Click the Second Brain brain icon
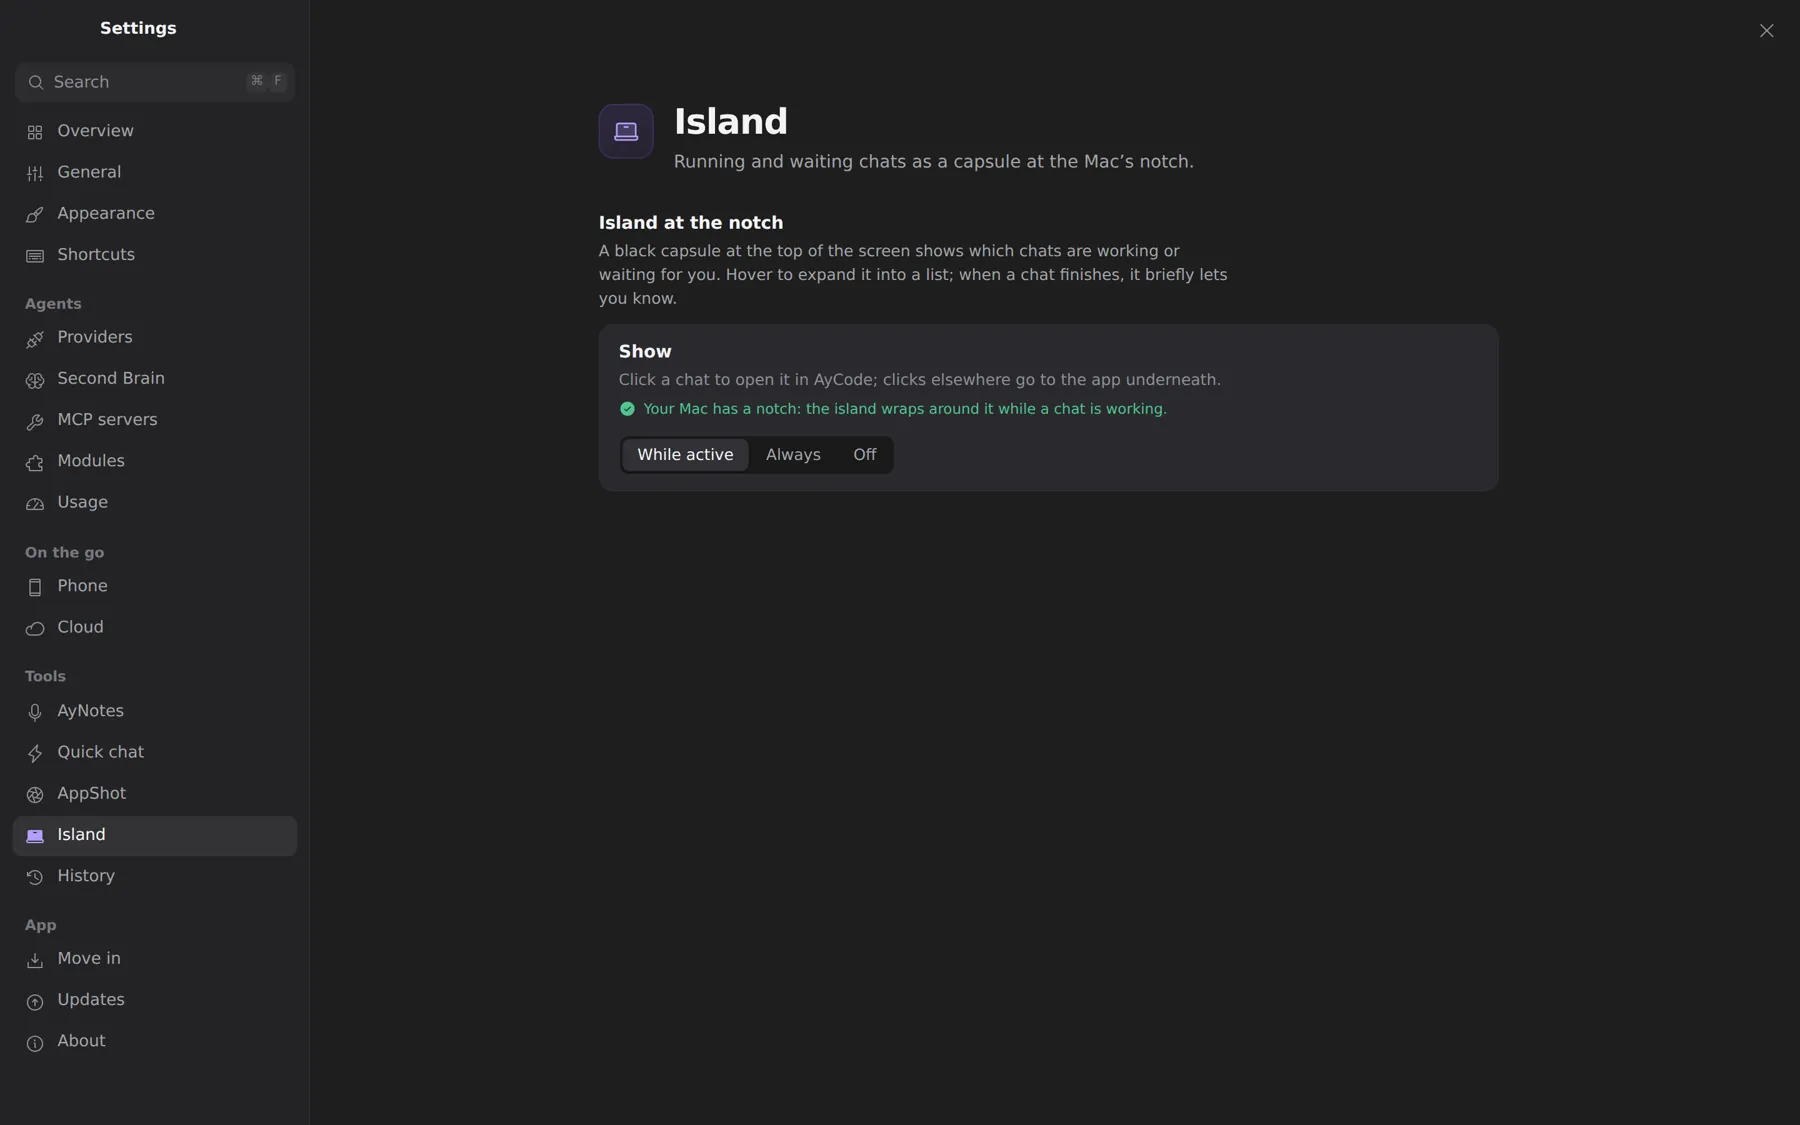The width and height of the screenshot is (1800, 1125). tap(35, 380)
